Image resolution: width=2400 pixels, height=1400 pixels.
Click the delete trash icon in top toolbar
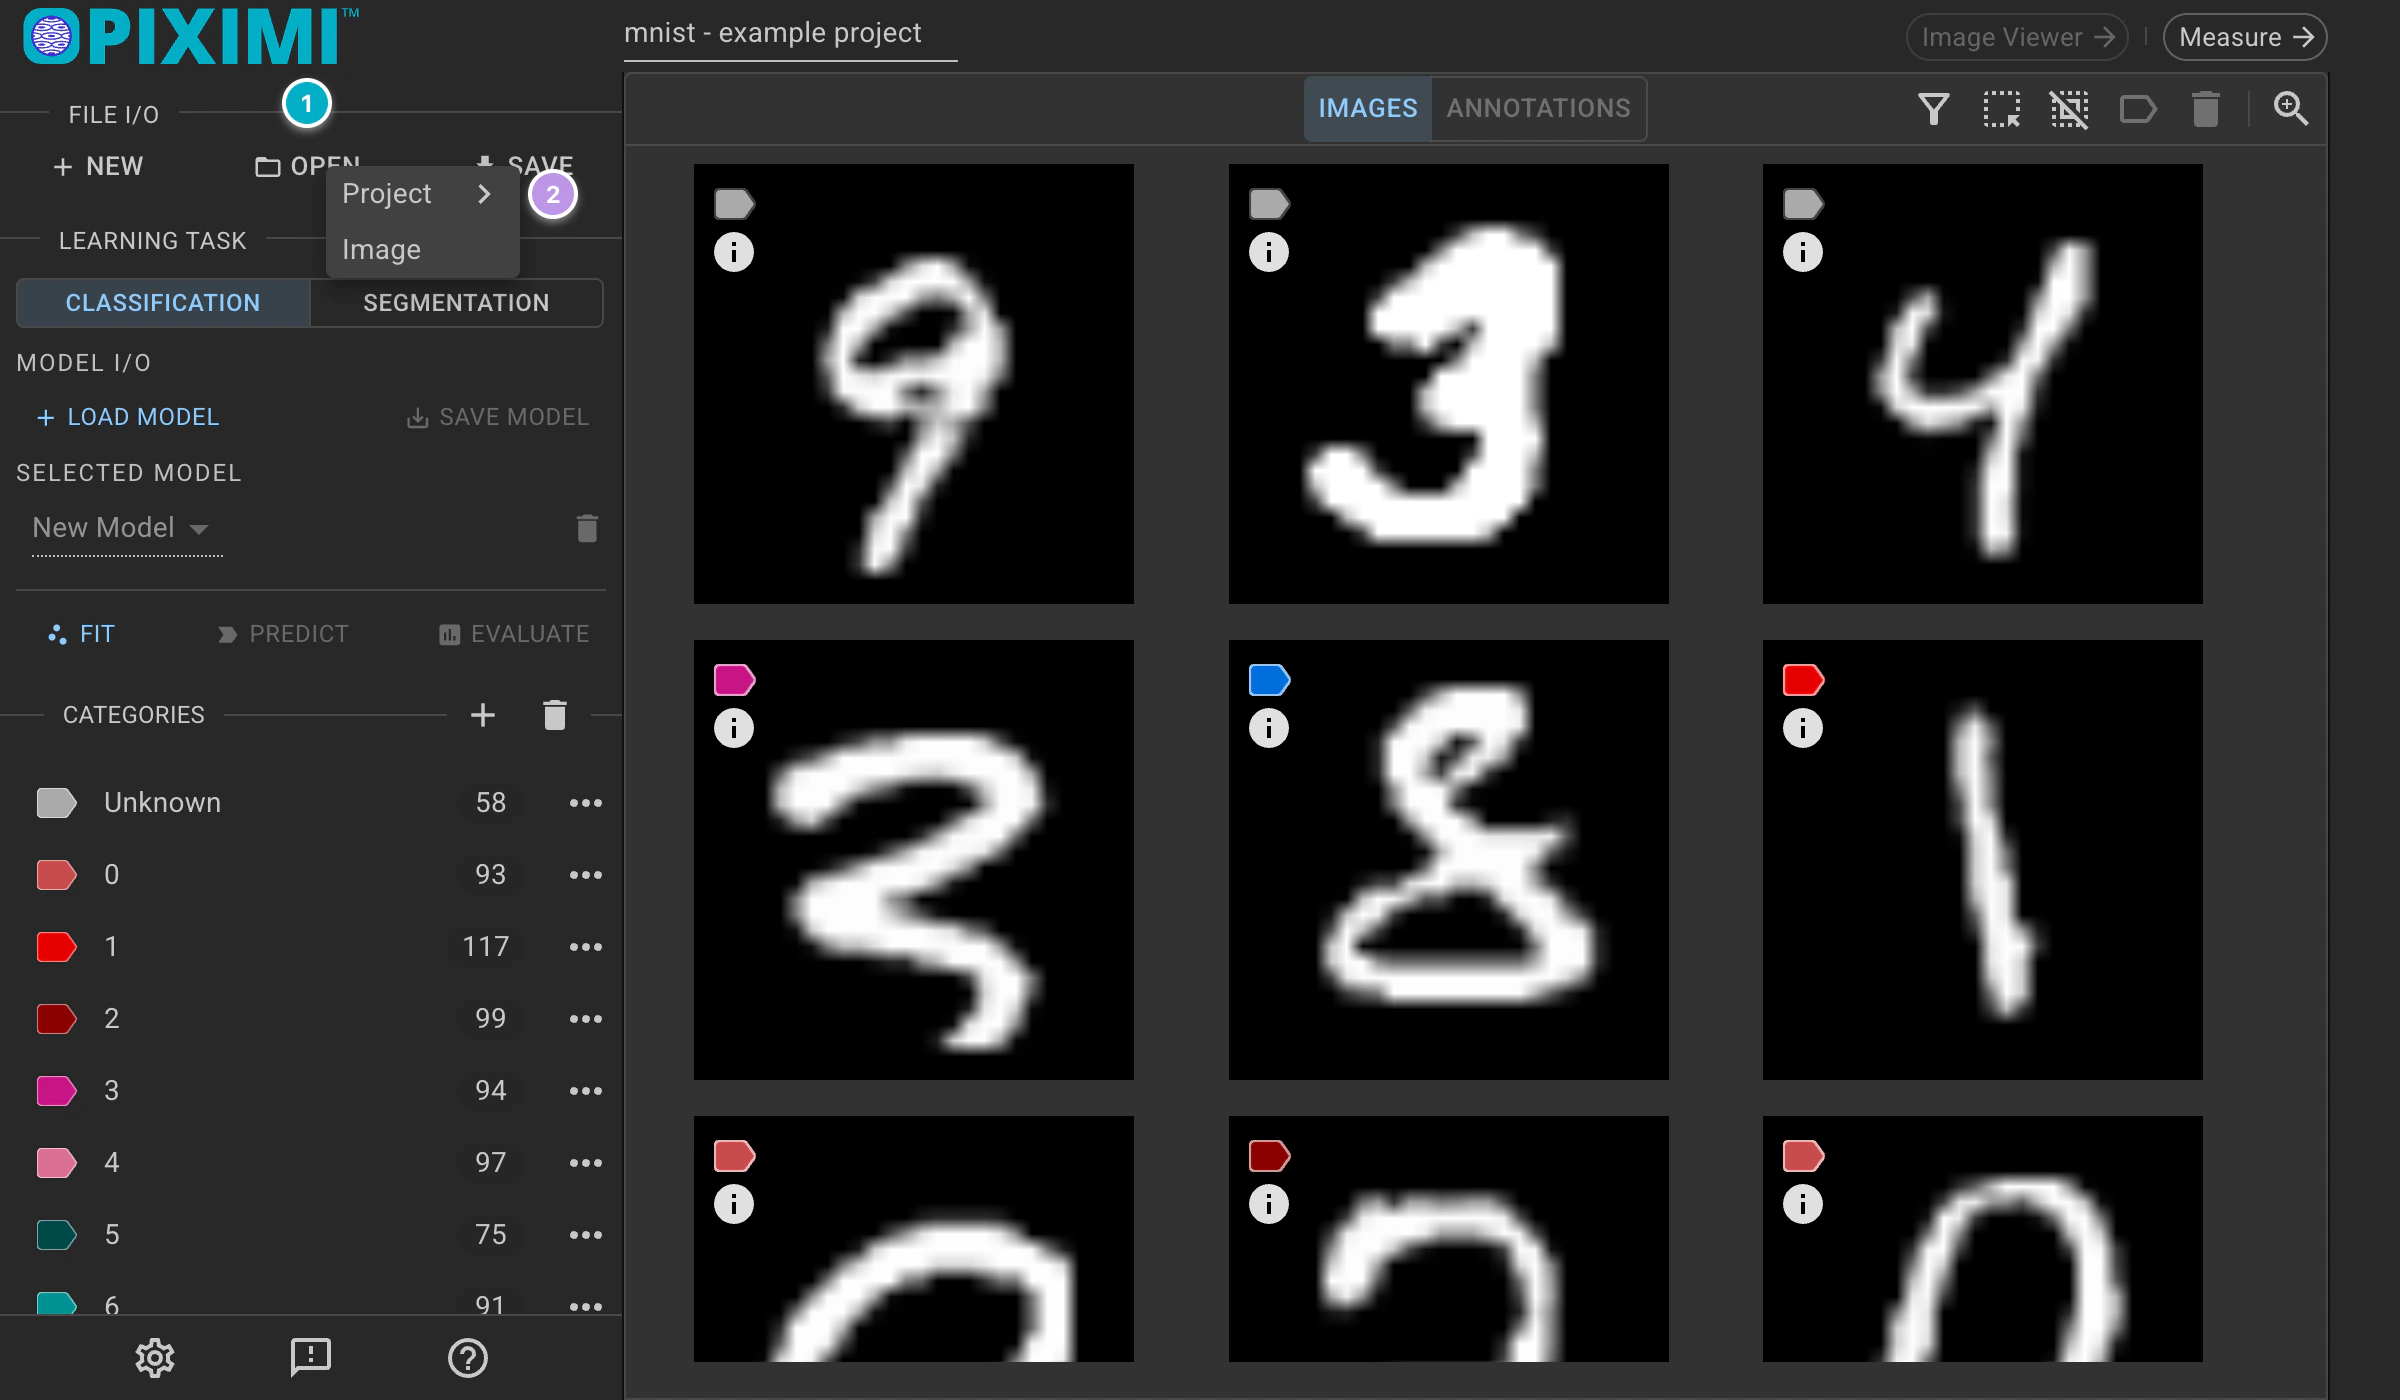[2206, 108]
